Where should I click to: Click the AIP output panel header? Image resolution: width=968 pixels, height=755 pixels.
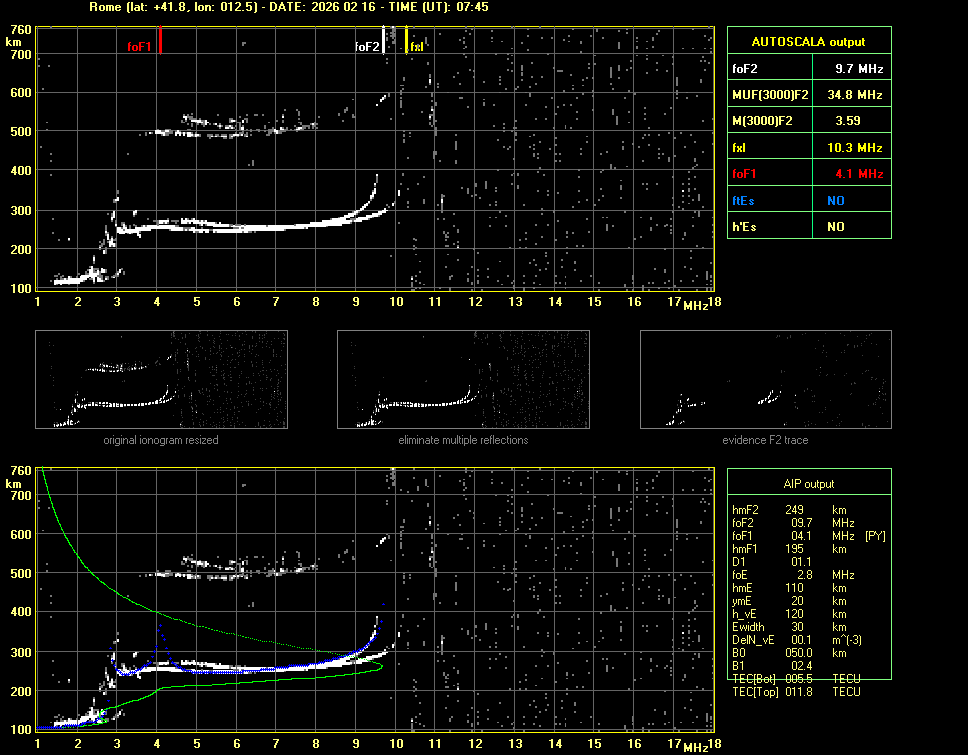coord(808,483)
